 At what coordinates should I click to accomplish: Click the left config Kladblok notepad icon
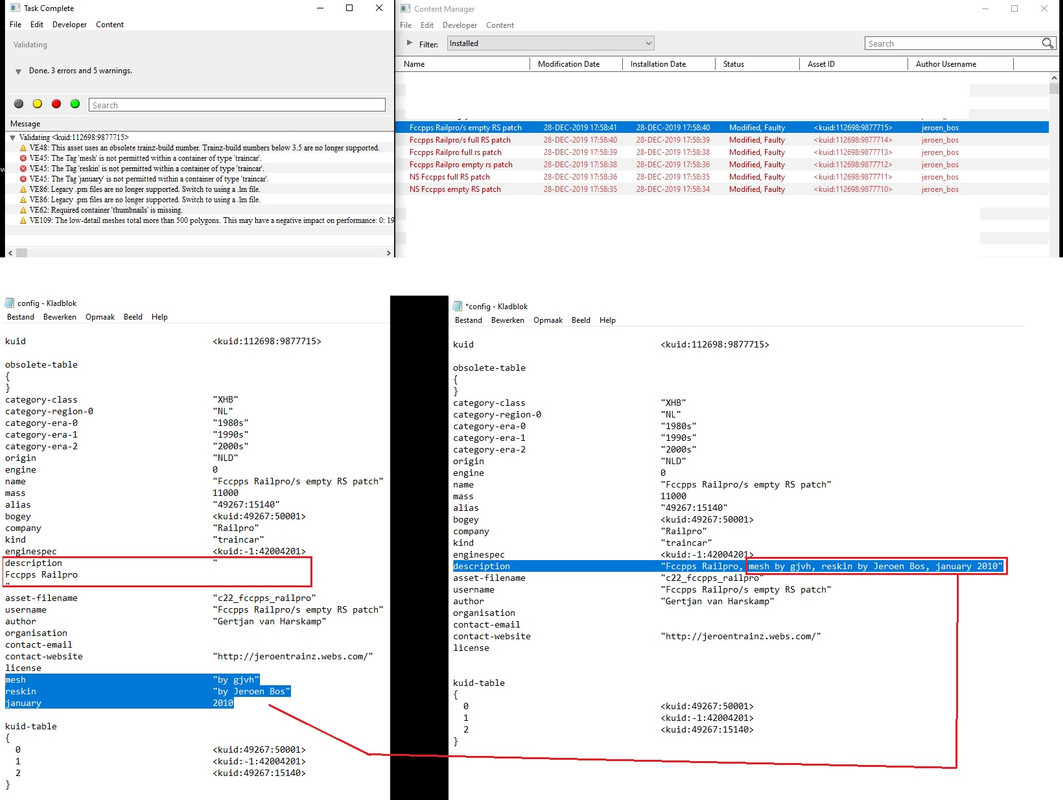(x=9, y=303)
